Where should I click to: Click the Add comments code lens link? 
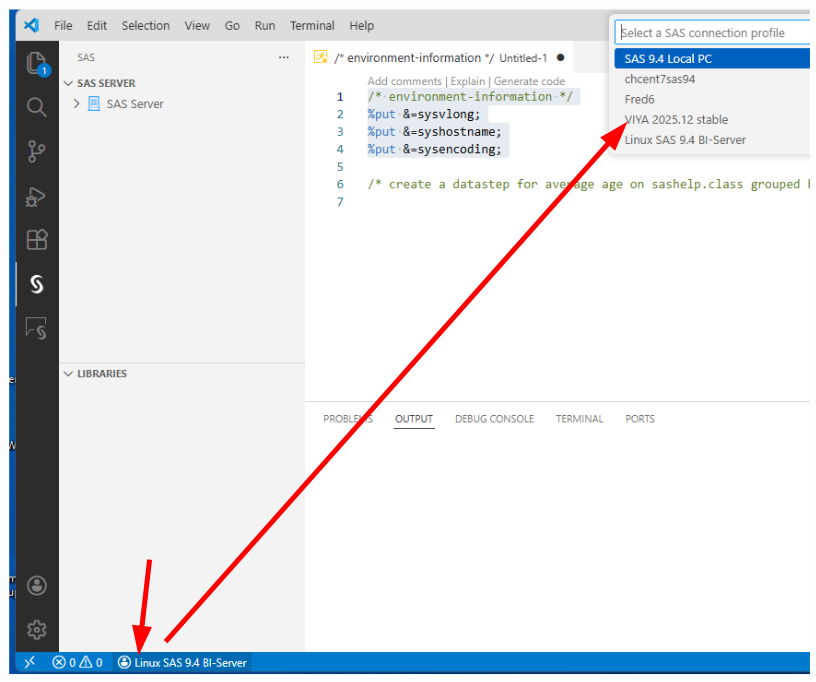click(404, 81)
